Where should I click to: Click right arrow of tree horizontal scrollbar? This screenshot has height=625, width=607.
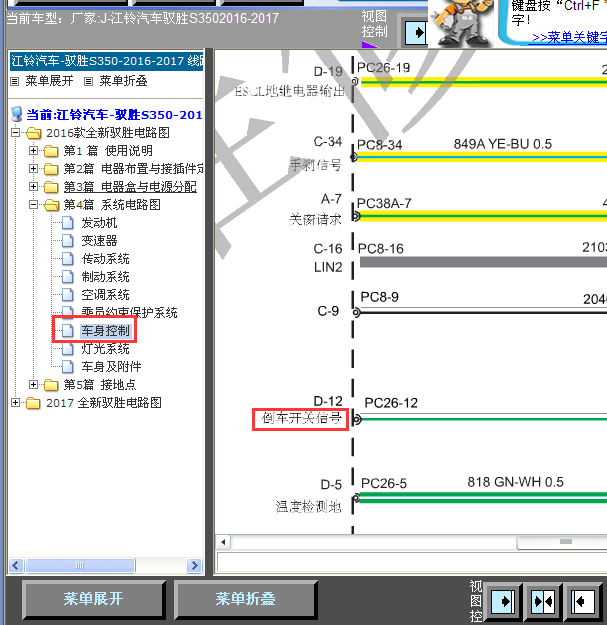click(194, 565)
